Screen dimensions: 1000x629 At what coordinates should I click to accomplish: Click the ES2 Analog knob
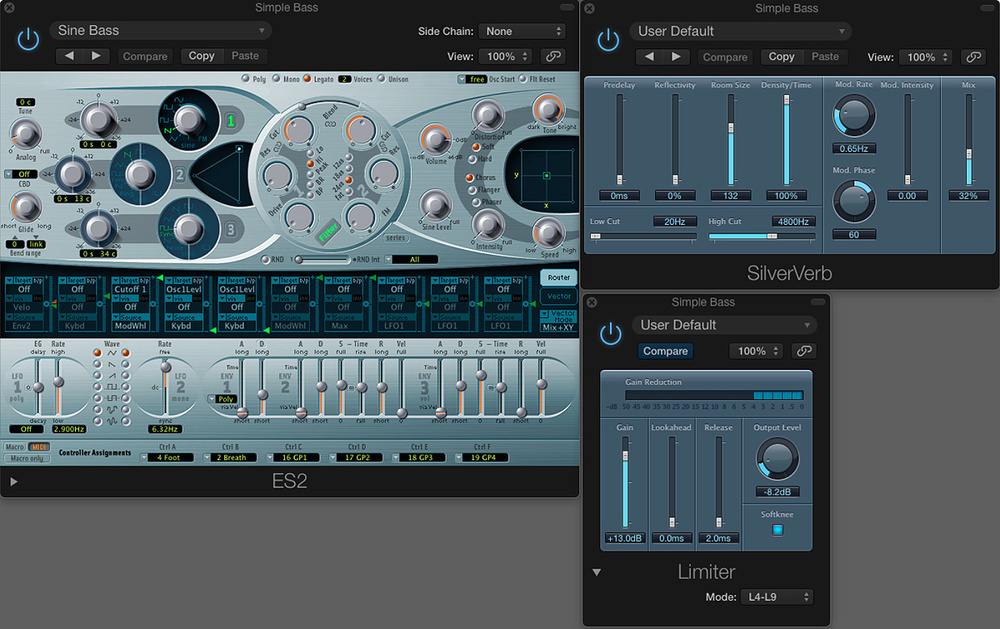(26, 135)
